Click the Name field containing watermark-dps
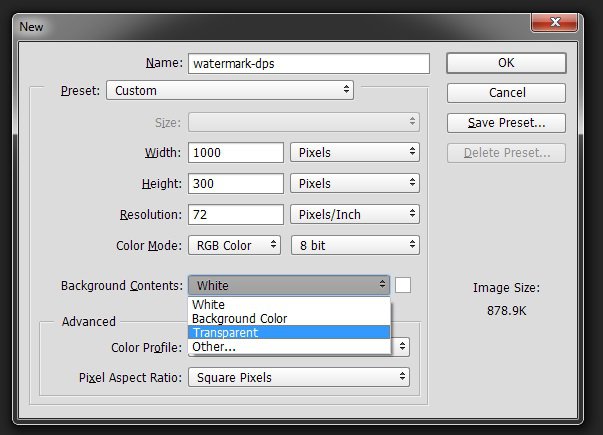This screenshot has height=435, width=603. tap(308, 63)
